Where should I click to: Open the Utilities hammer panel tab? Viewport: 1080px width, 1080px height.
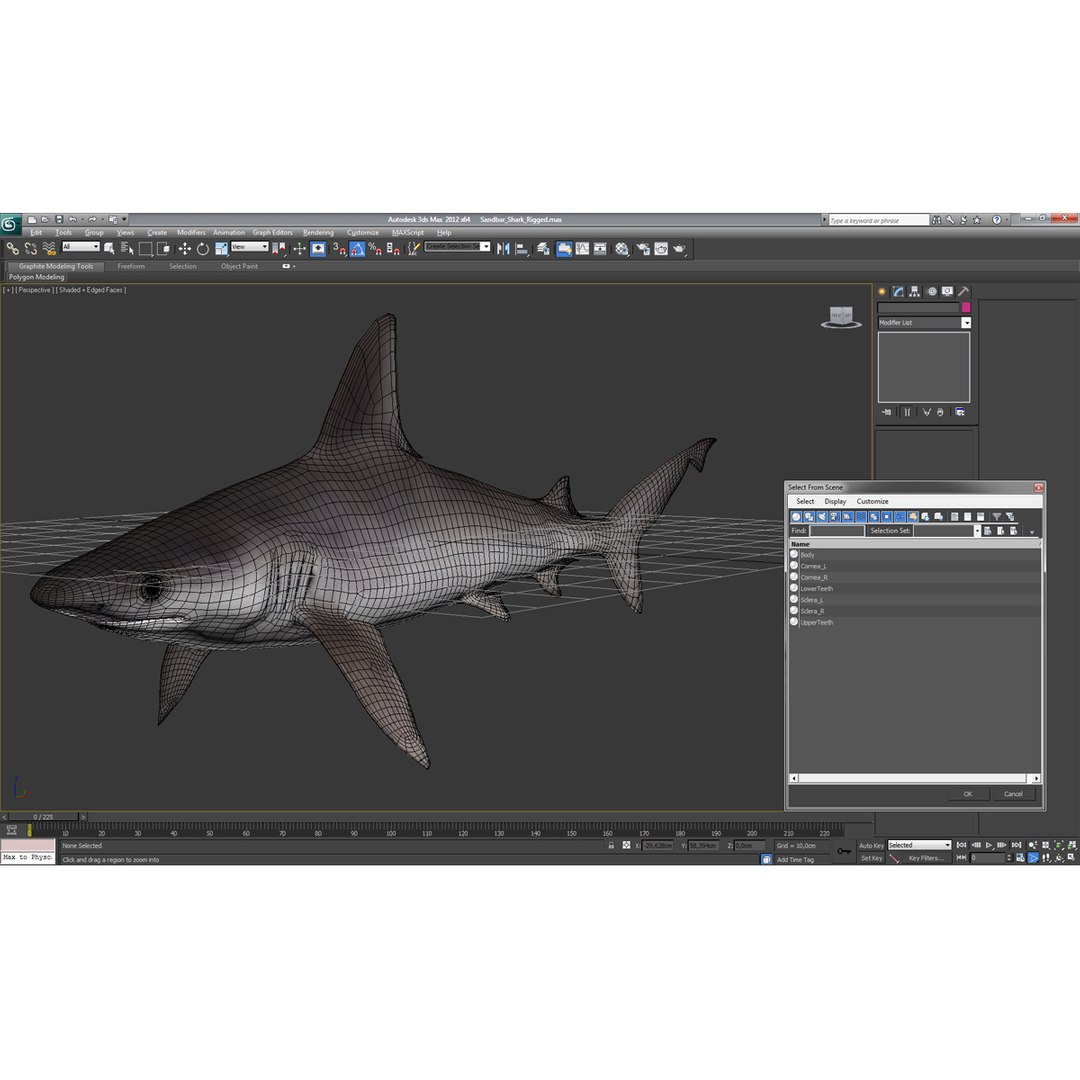964,291
